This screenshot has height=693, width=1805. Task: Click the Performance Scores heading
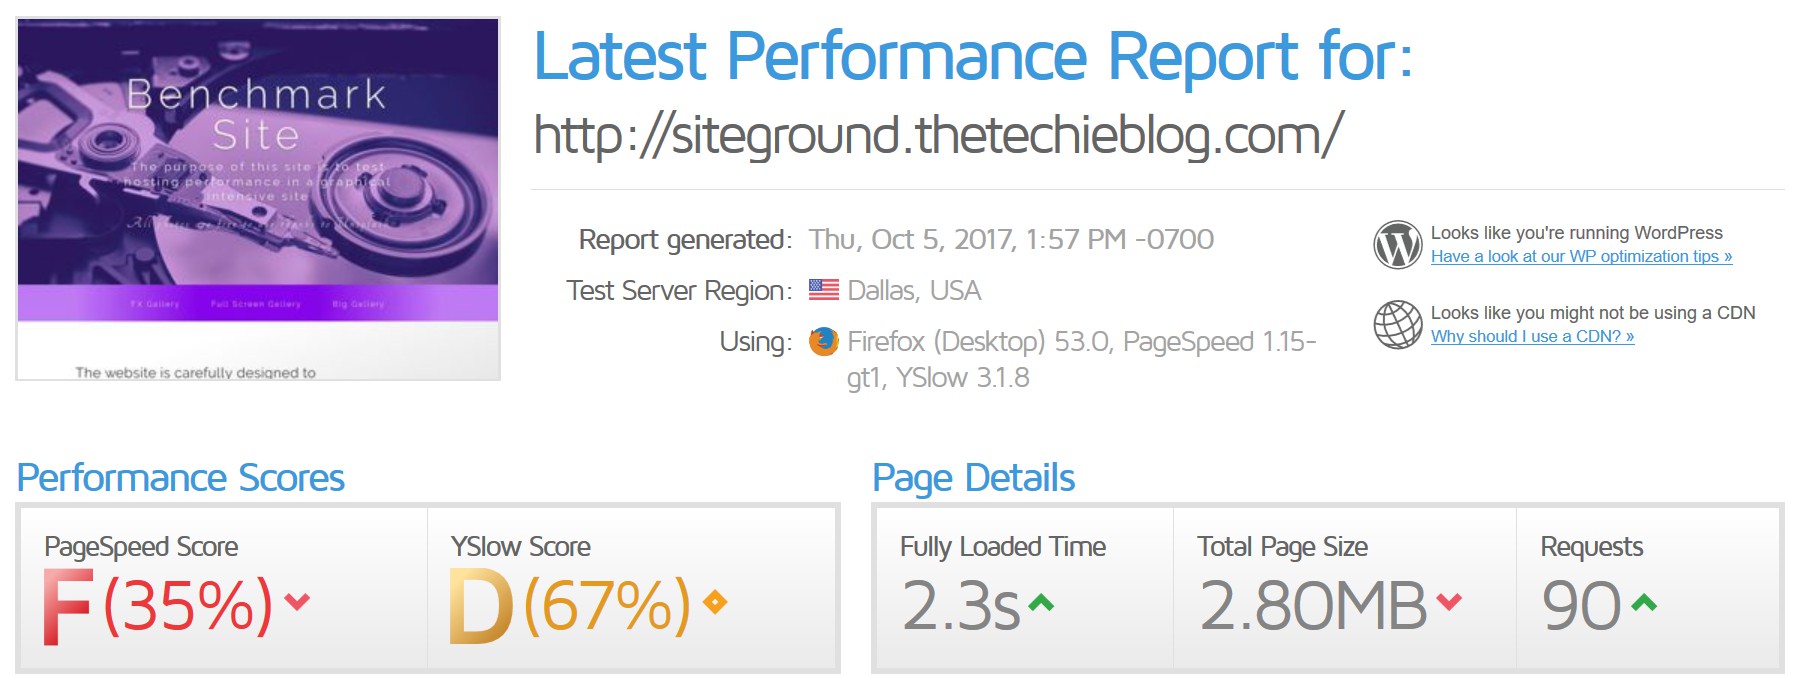click(181, 478)
